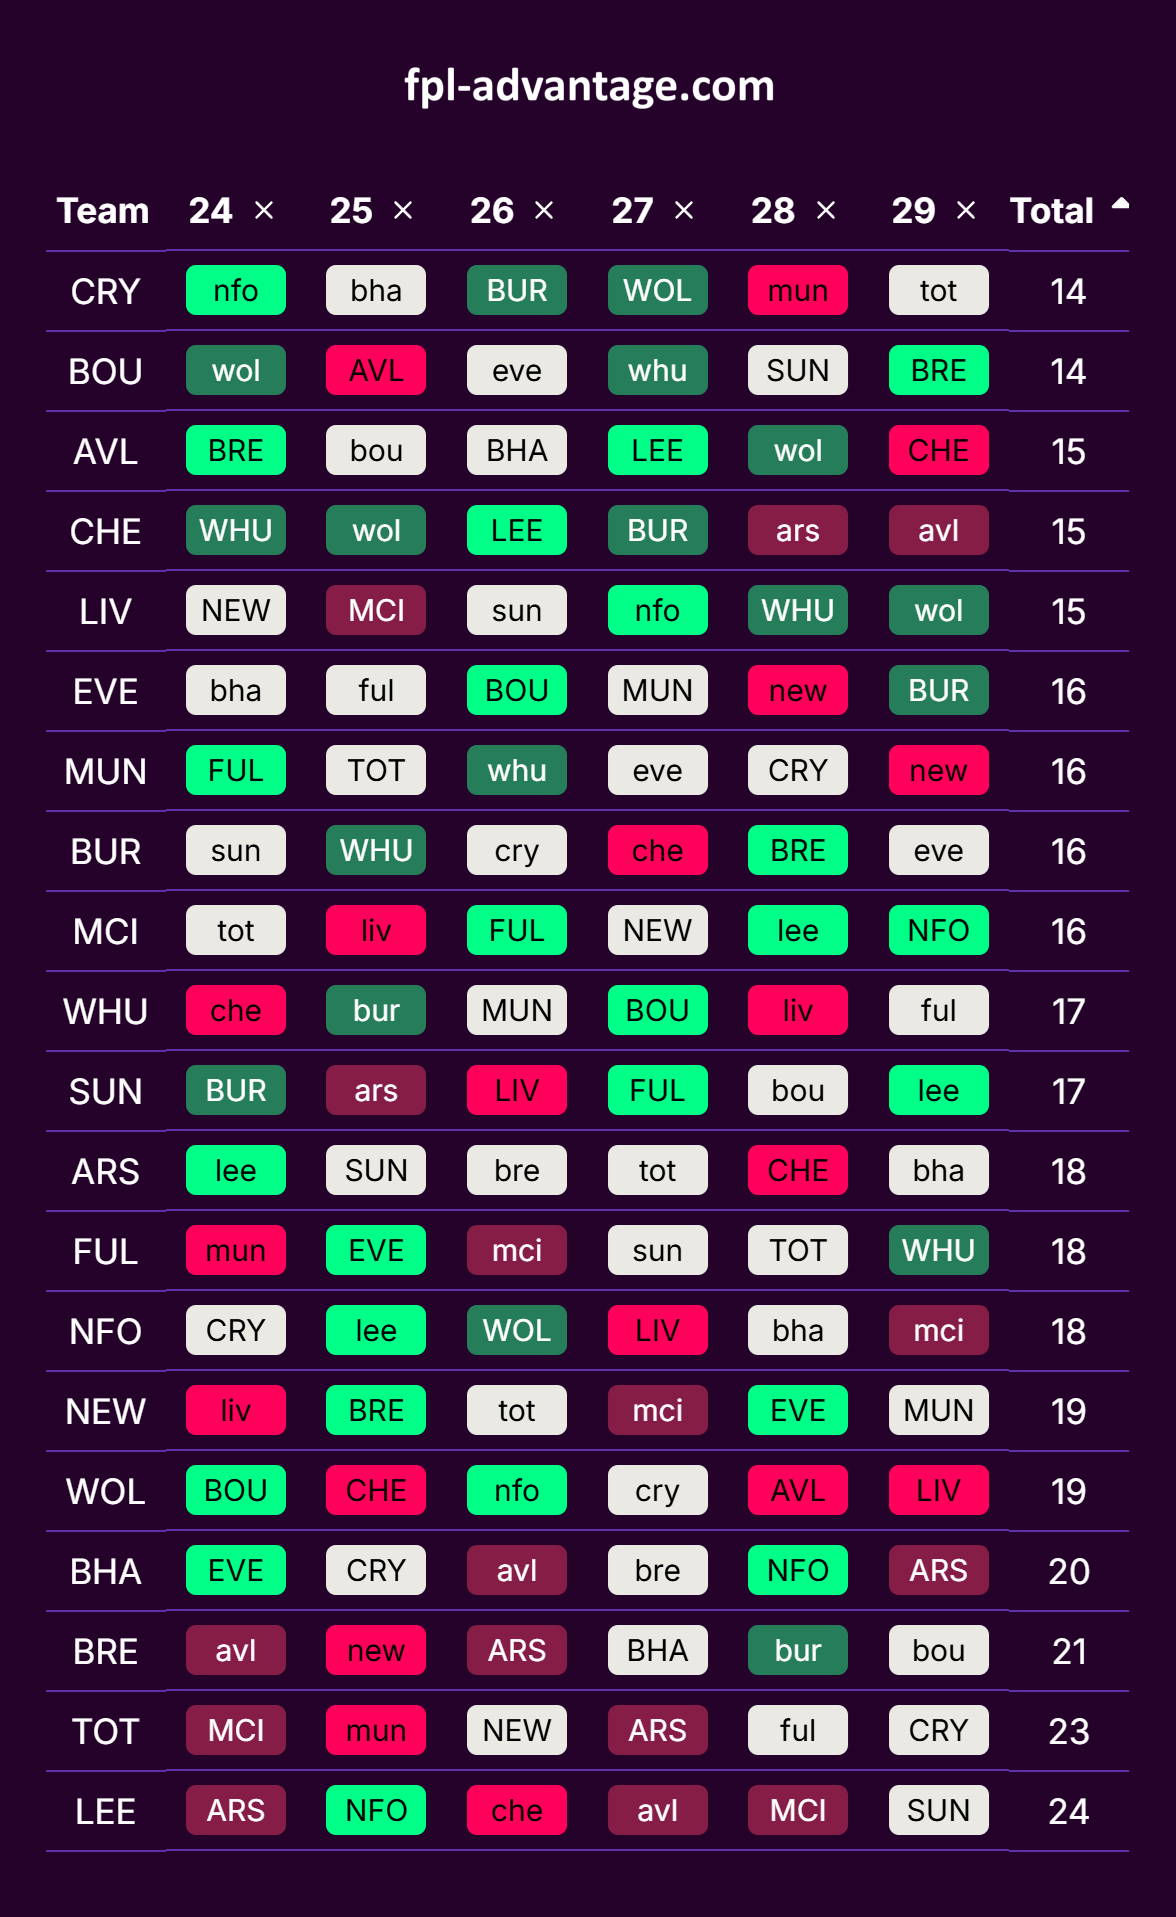Remove gameweek 29 column with its X icon

click(x=966, y=210)
